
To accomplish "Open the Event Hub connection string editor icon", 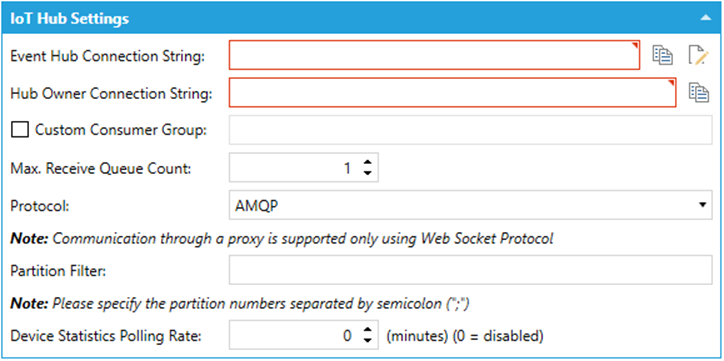I will [698, 55].
